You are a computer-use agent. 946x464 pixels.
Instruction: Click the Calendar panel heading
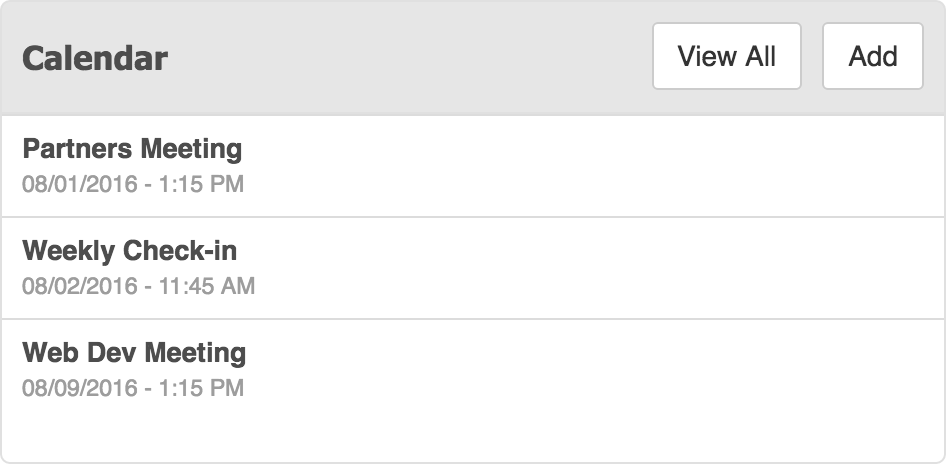95,58
